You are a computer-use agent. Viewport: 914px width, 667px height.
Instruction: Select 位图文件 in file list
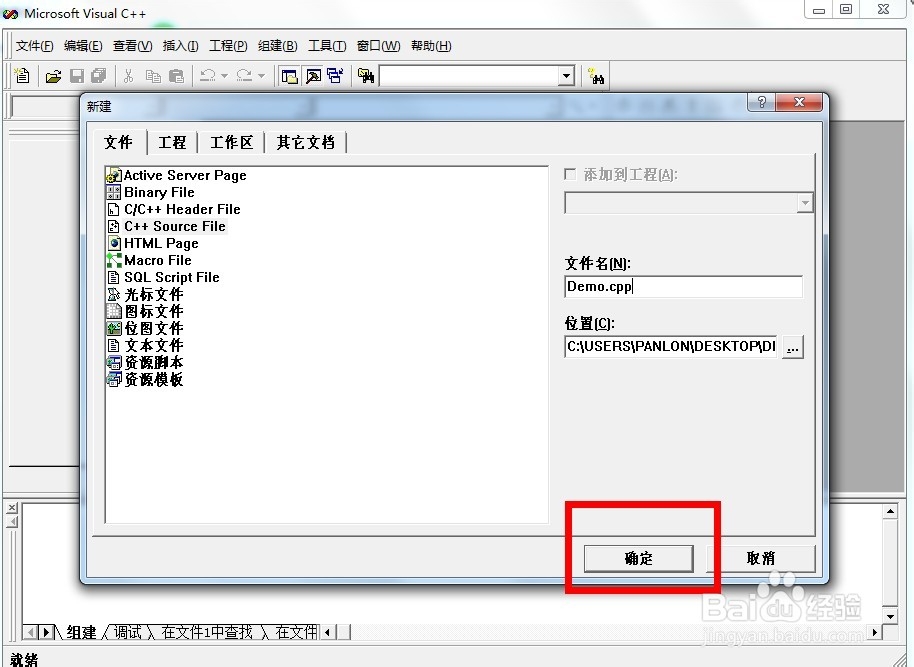145,328
